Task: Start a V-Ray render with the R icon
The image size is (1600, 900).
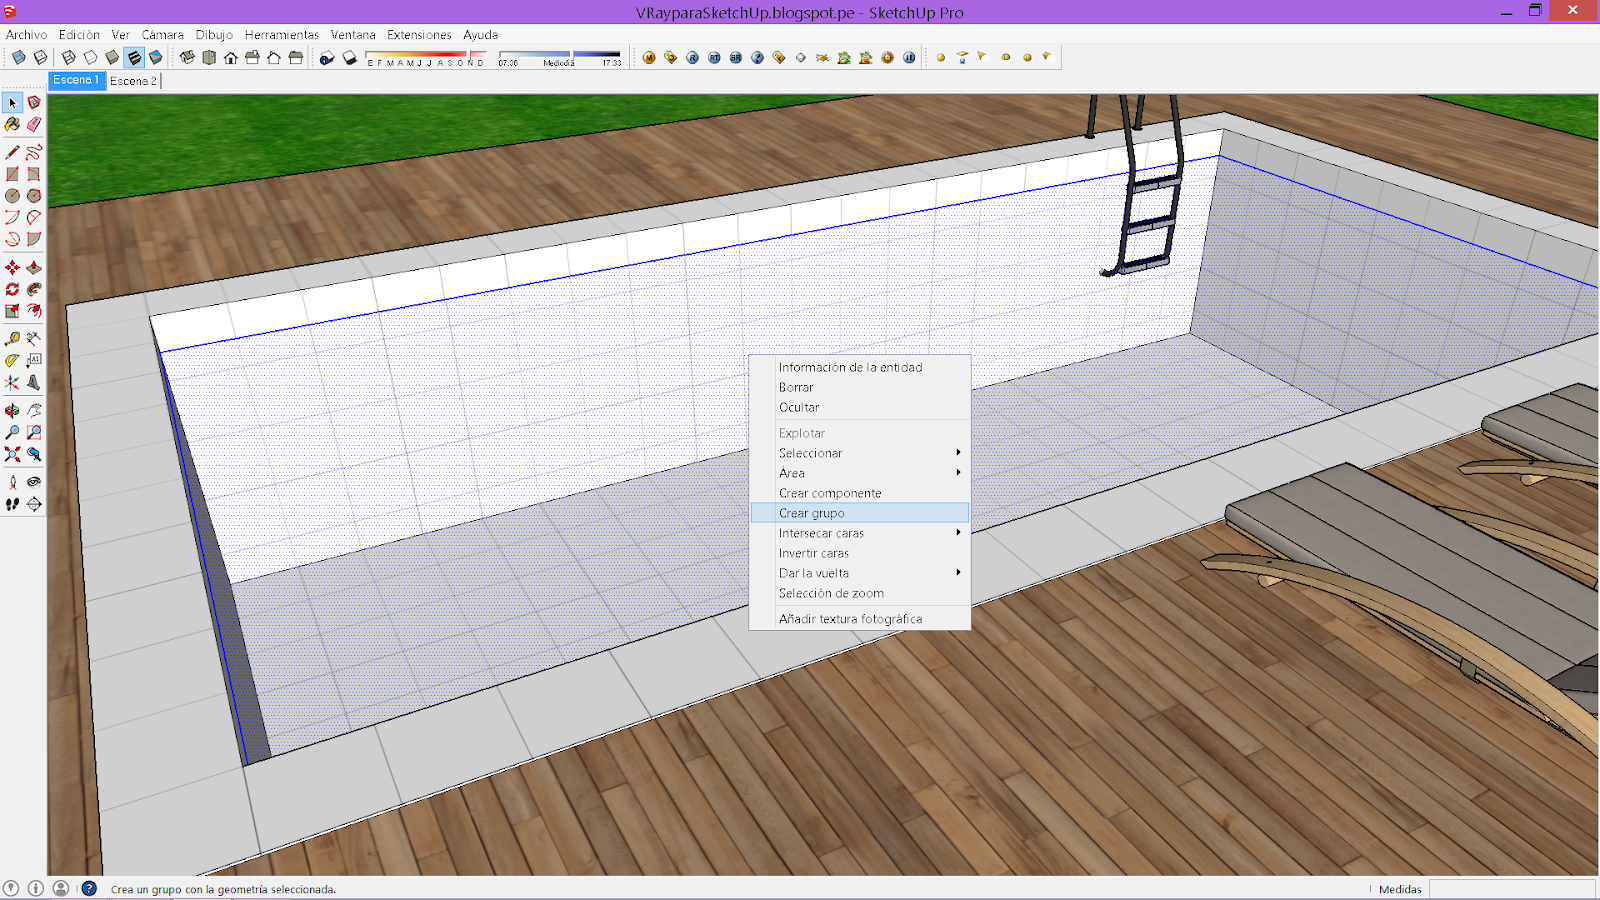Action: tap(690, 57)
